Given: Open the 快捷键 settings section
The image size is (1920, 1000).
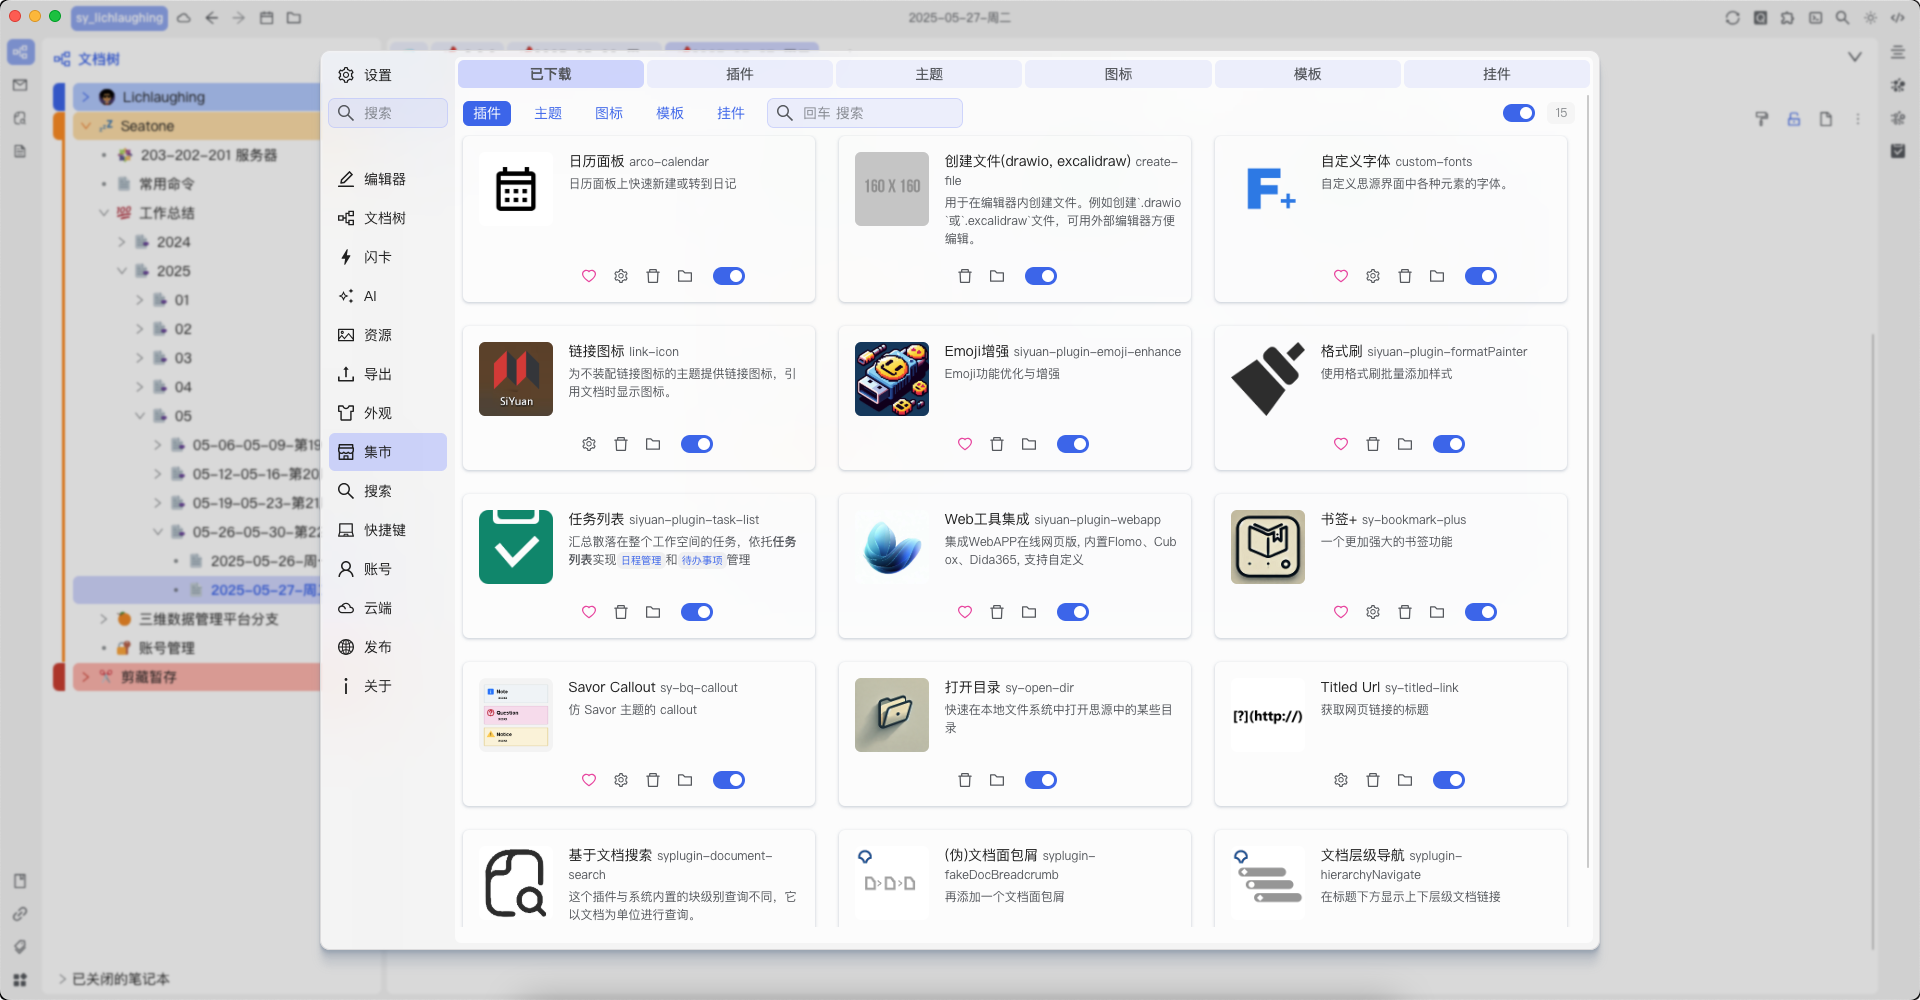Looking at the screenshot, I should tap(388, 530).
